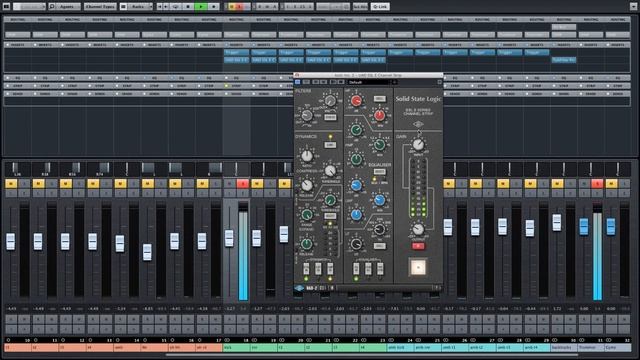Viewport: 640px width, 360px height.
Task: Click the blue LMF frequency knob
Action: pyautogui.click(x=379, y=200)
